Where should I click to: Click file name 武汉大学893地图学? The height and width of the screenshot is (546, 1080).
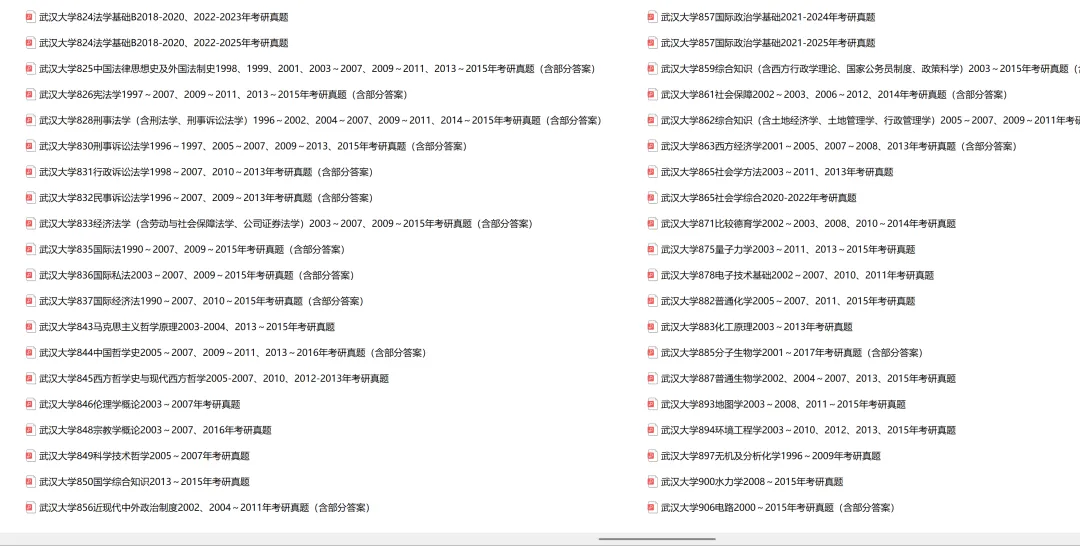[x=783, y=404]
